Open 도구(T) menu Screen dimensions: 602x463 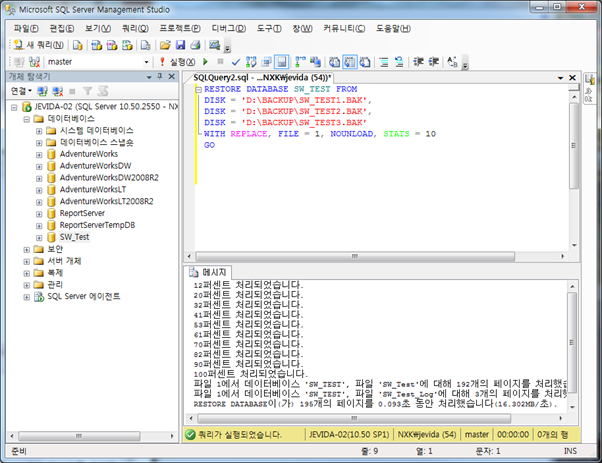269,28
